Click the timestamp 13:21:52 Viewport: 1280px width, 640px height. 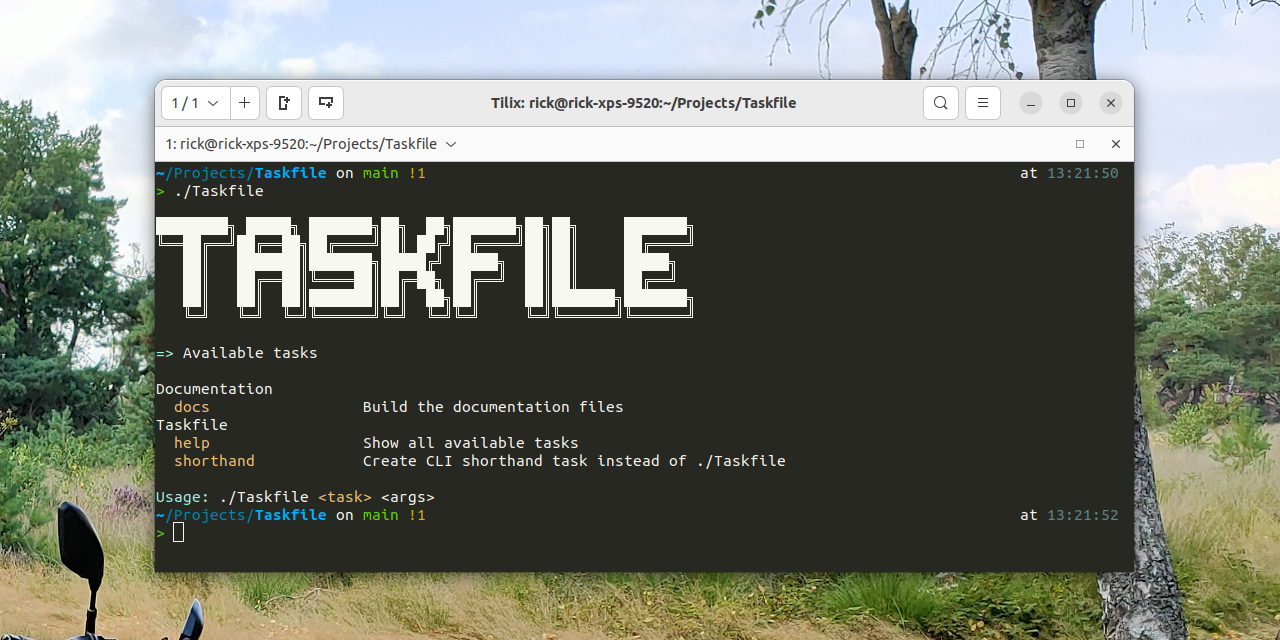(x=1083, y=515)
